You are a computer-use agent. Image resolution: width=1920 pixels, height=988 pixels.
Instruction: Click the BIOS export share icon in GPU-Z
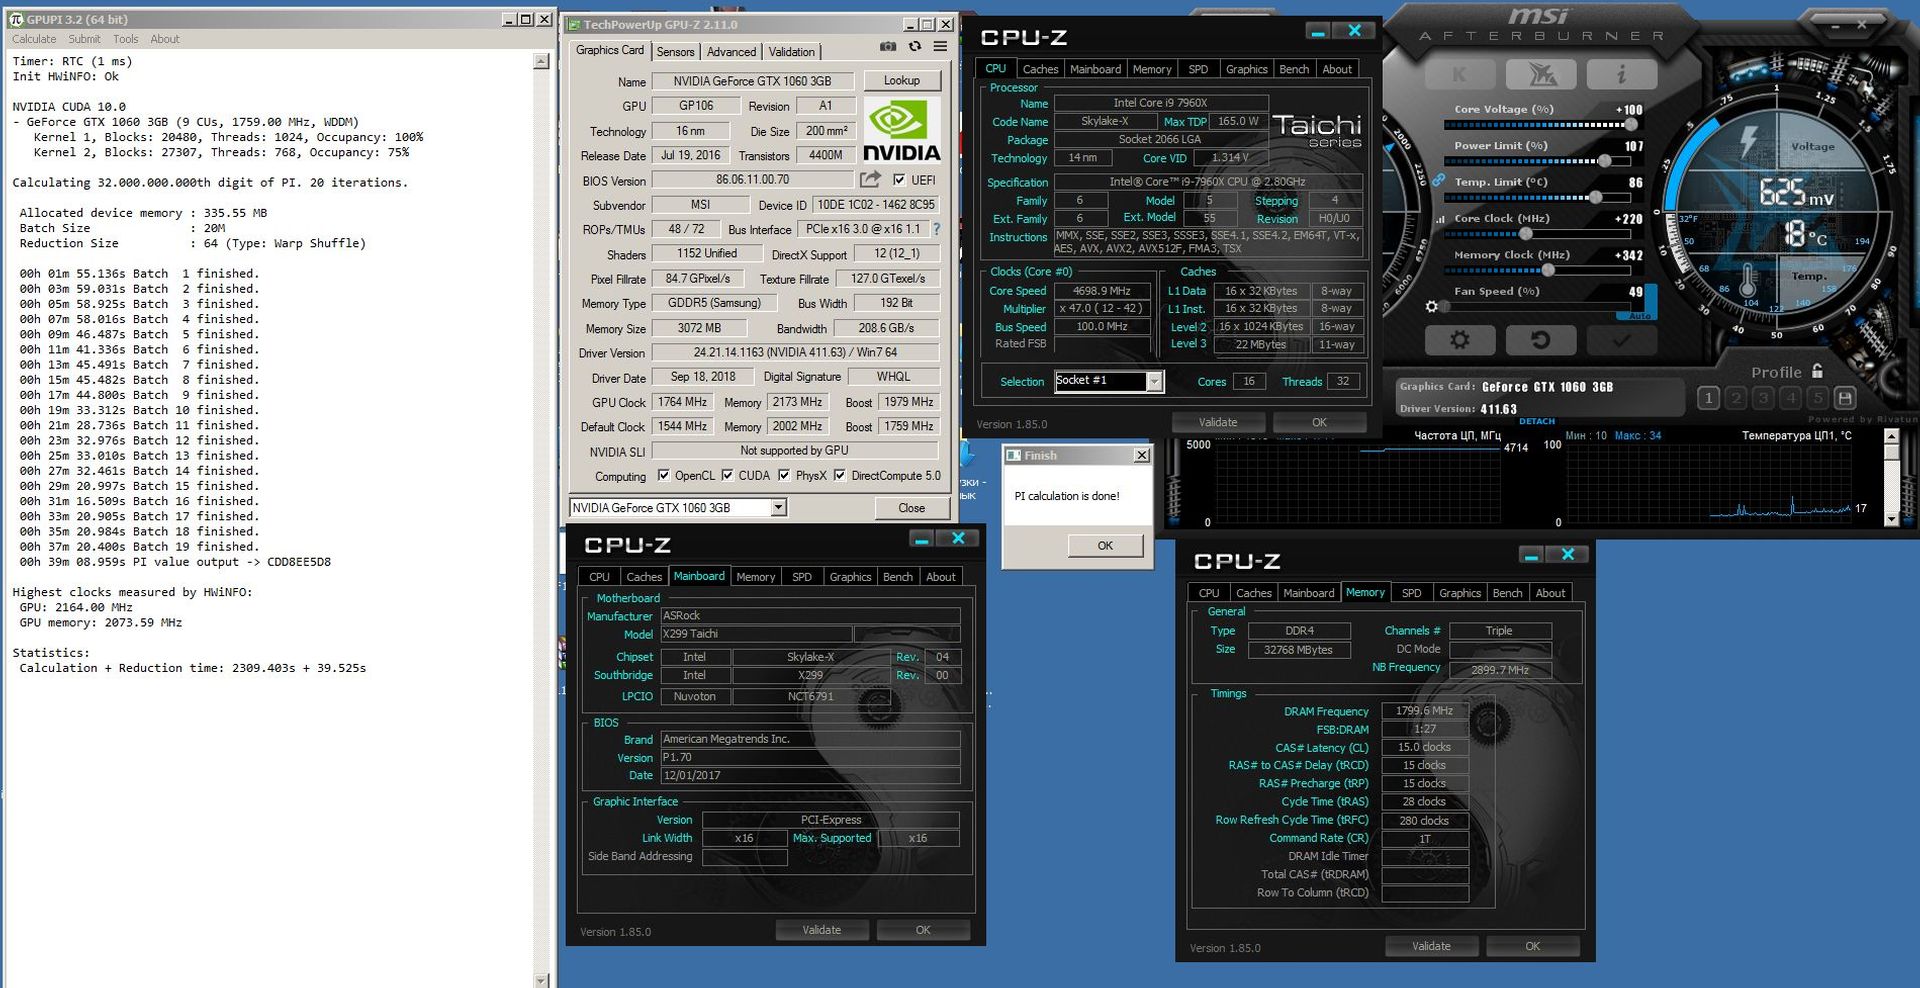coord(870,179)
